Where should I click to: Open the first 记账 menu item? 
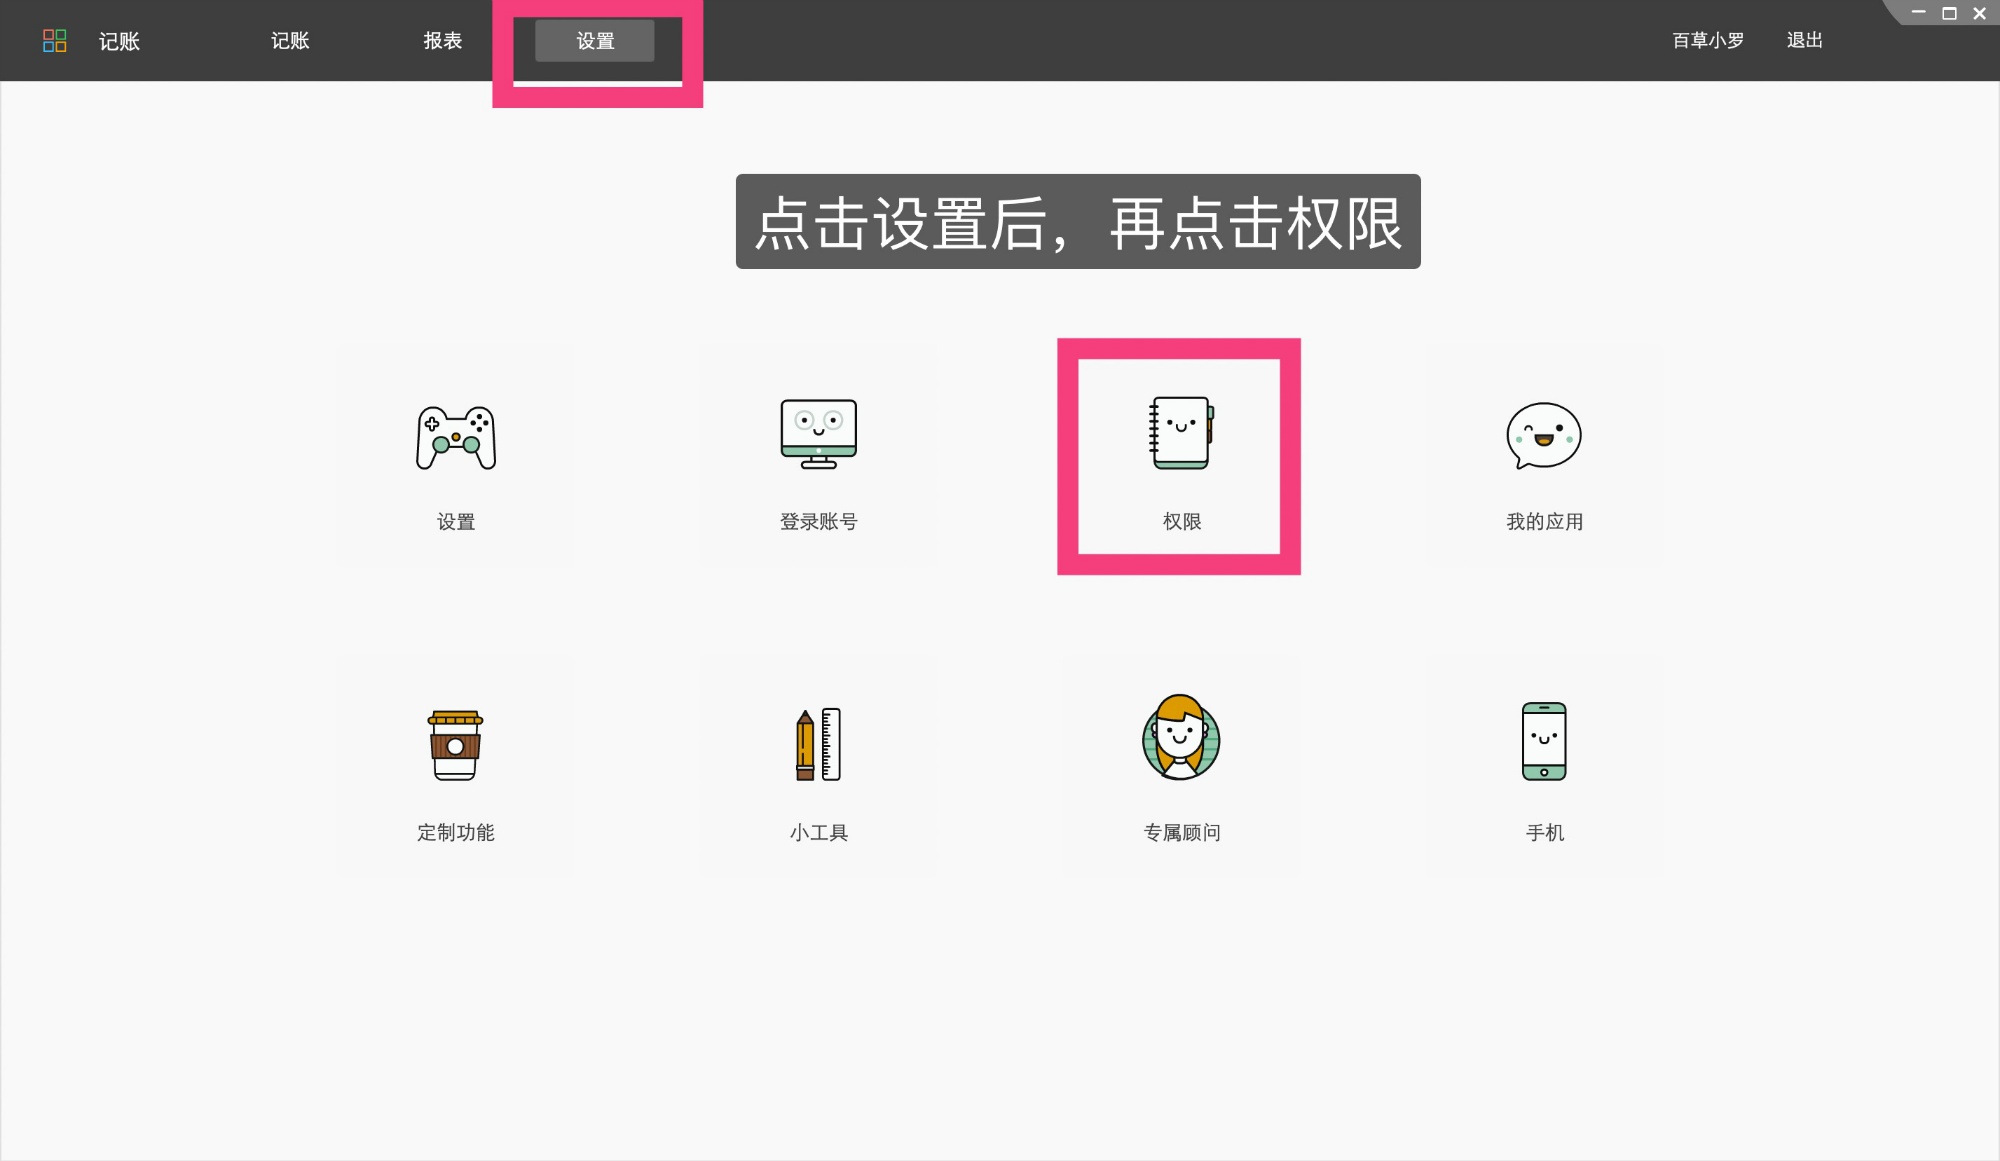[x=119, y=41]
